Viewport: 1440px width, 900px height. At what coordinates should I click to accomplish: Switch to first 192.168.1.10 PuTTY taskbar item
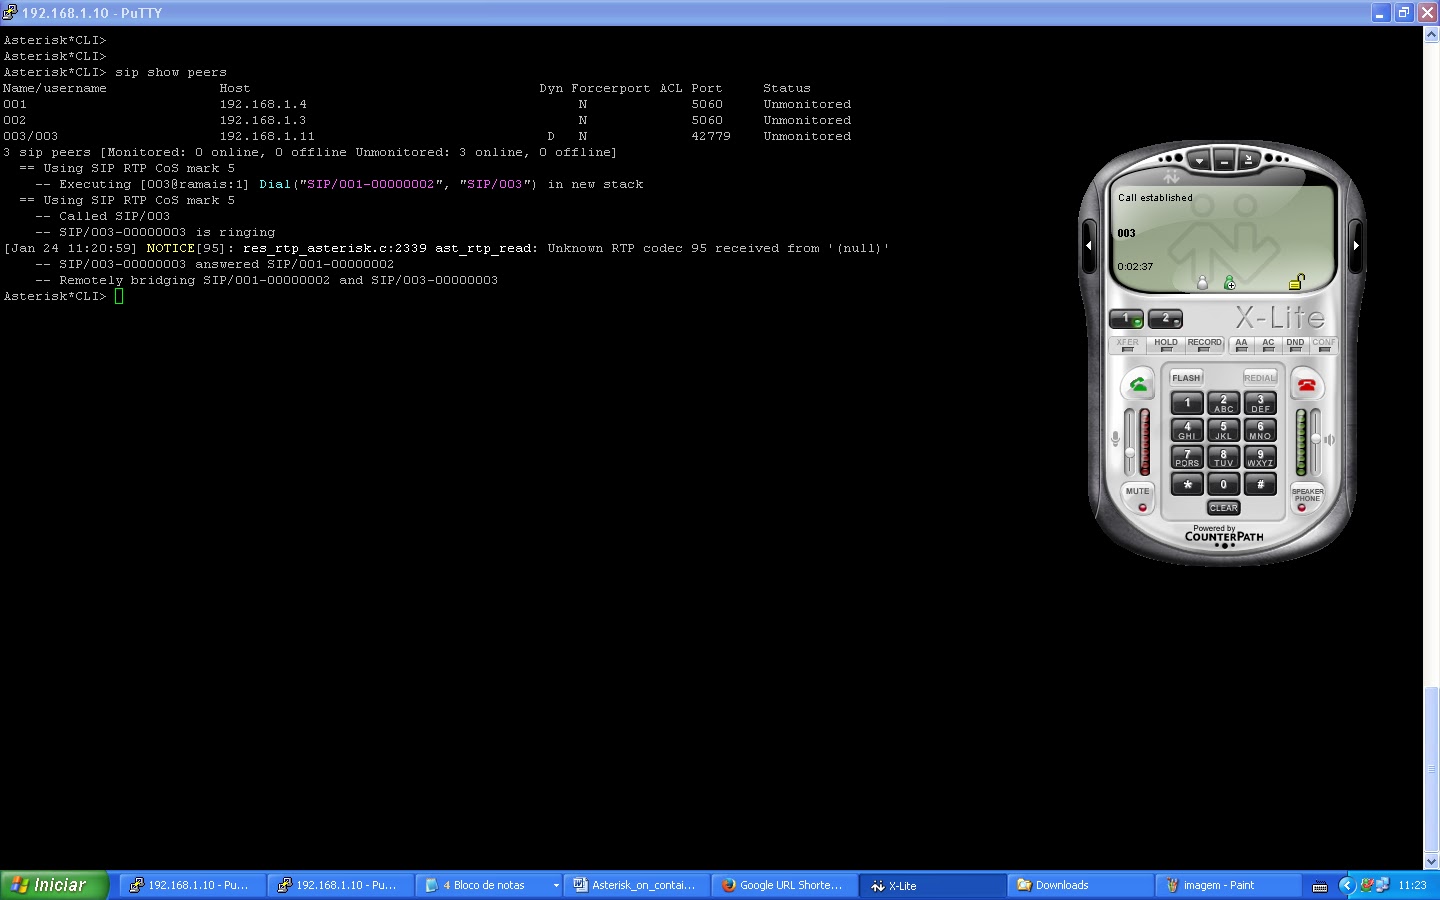point(192,885)
